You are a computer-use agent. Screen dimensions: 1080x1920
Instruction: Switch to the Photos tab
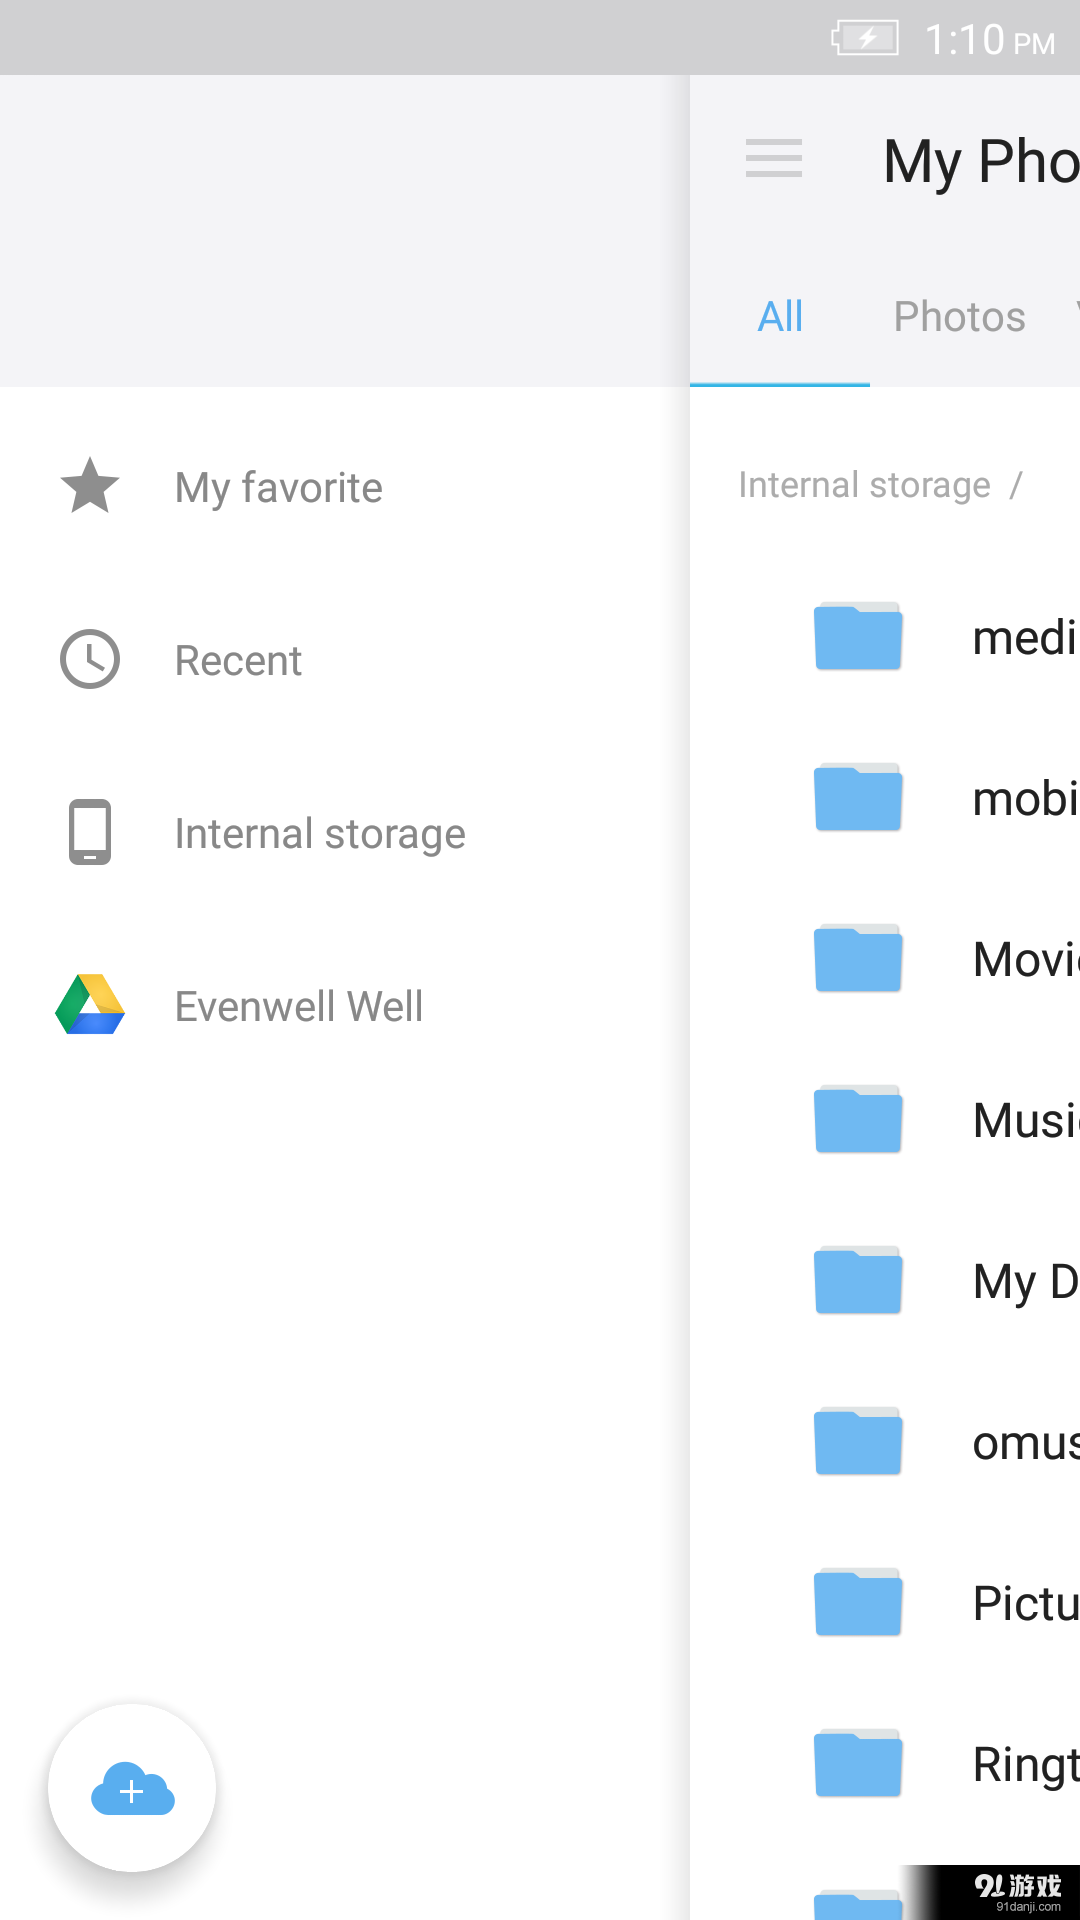point(960,317)
